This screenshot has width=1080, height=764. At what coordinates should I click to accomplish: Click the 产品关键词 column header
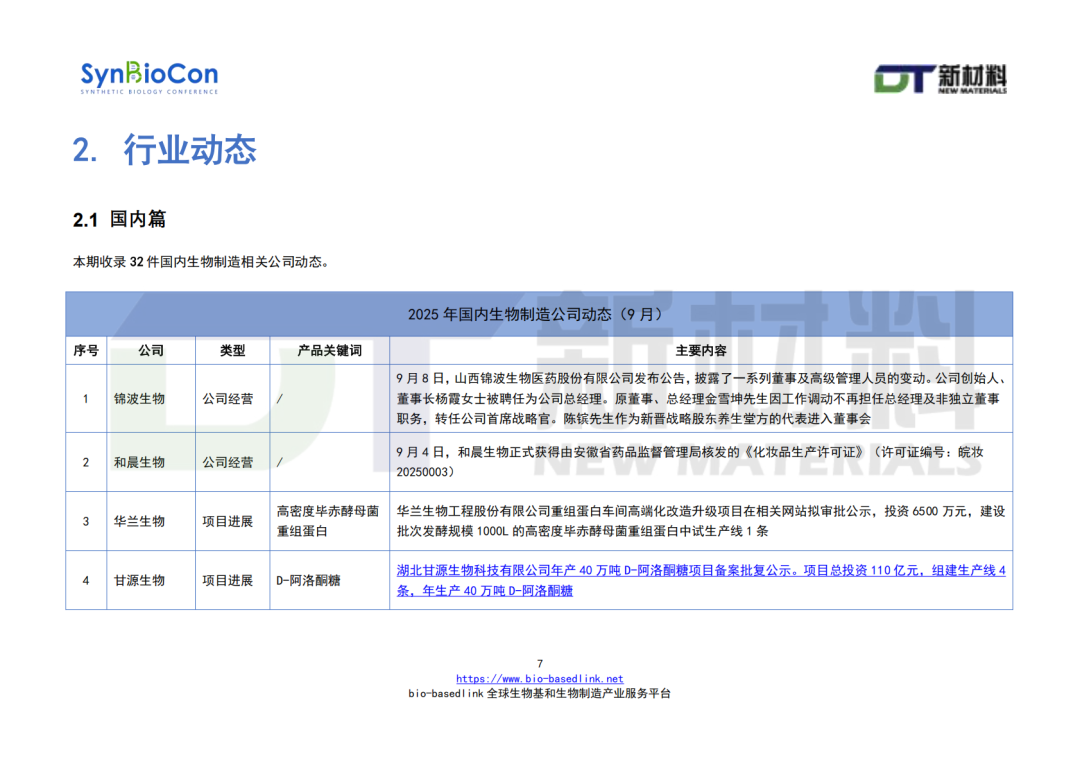(329, 351)
